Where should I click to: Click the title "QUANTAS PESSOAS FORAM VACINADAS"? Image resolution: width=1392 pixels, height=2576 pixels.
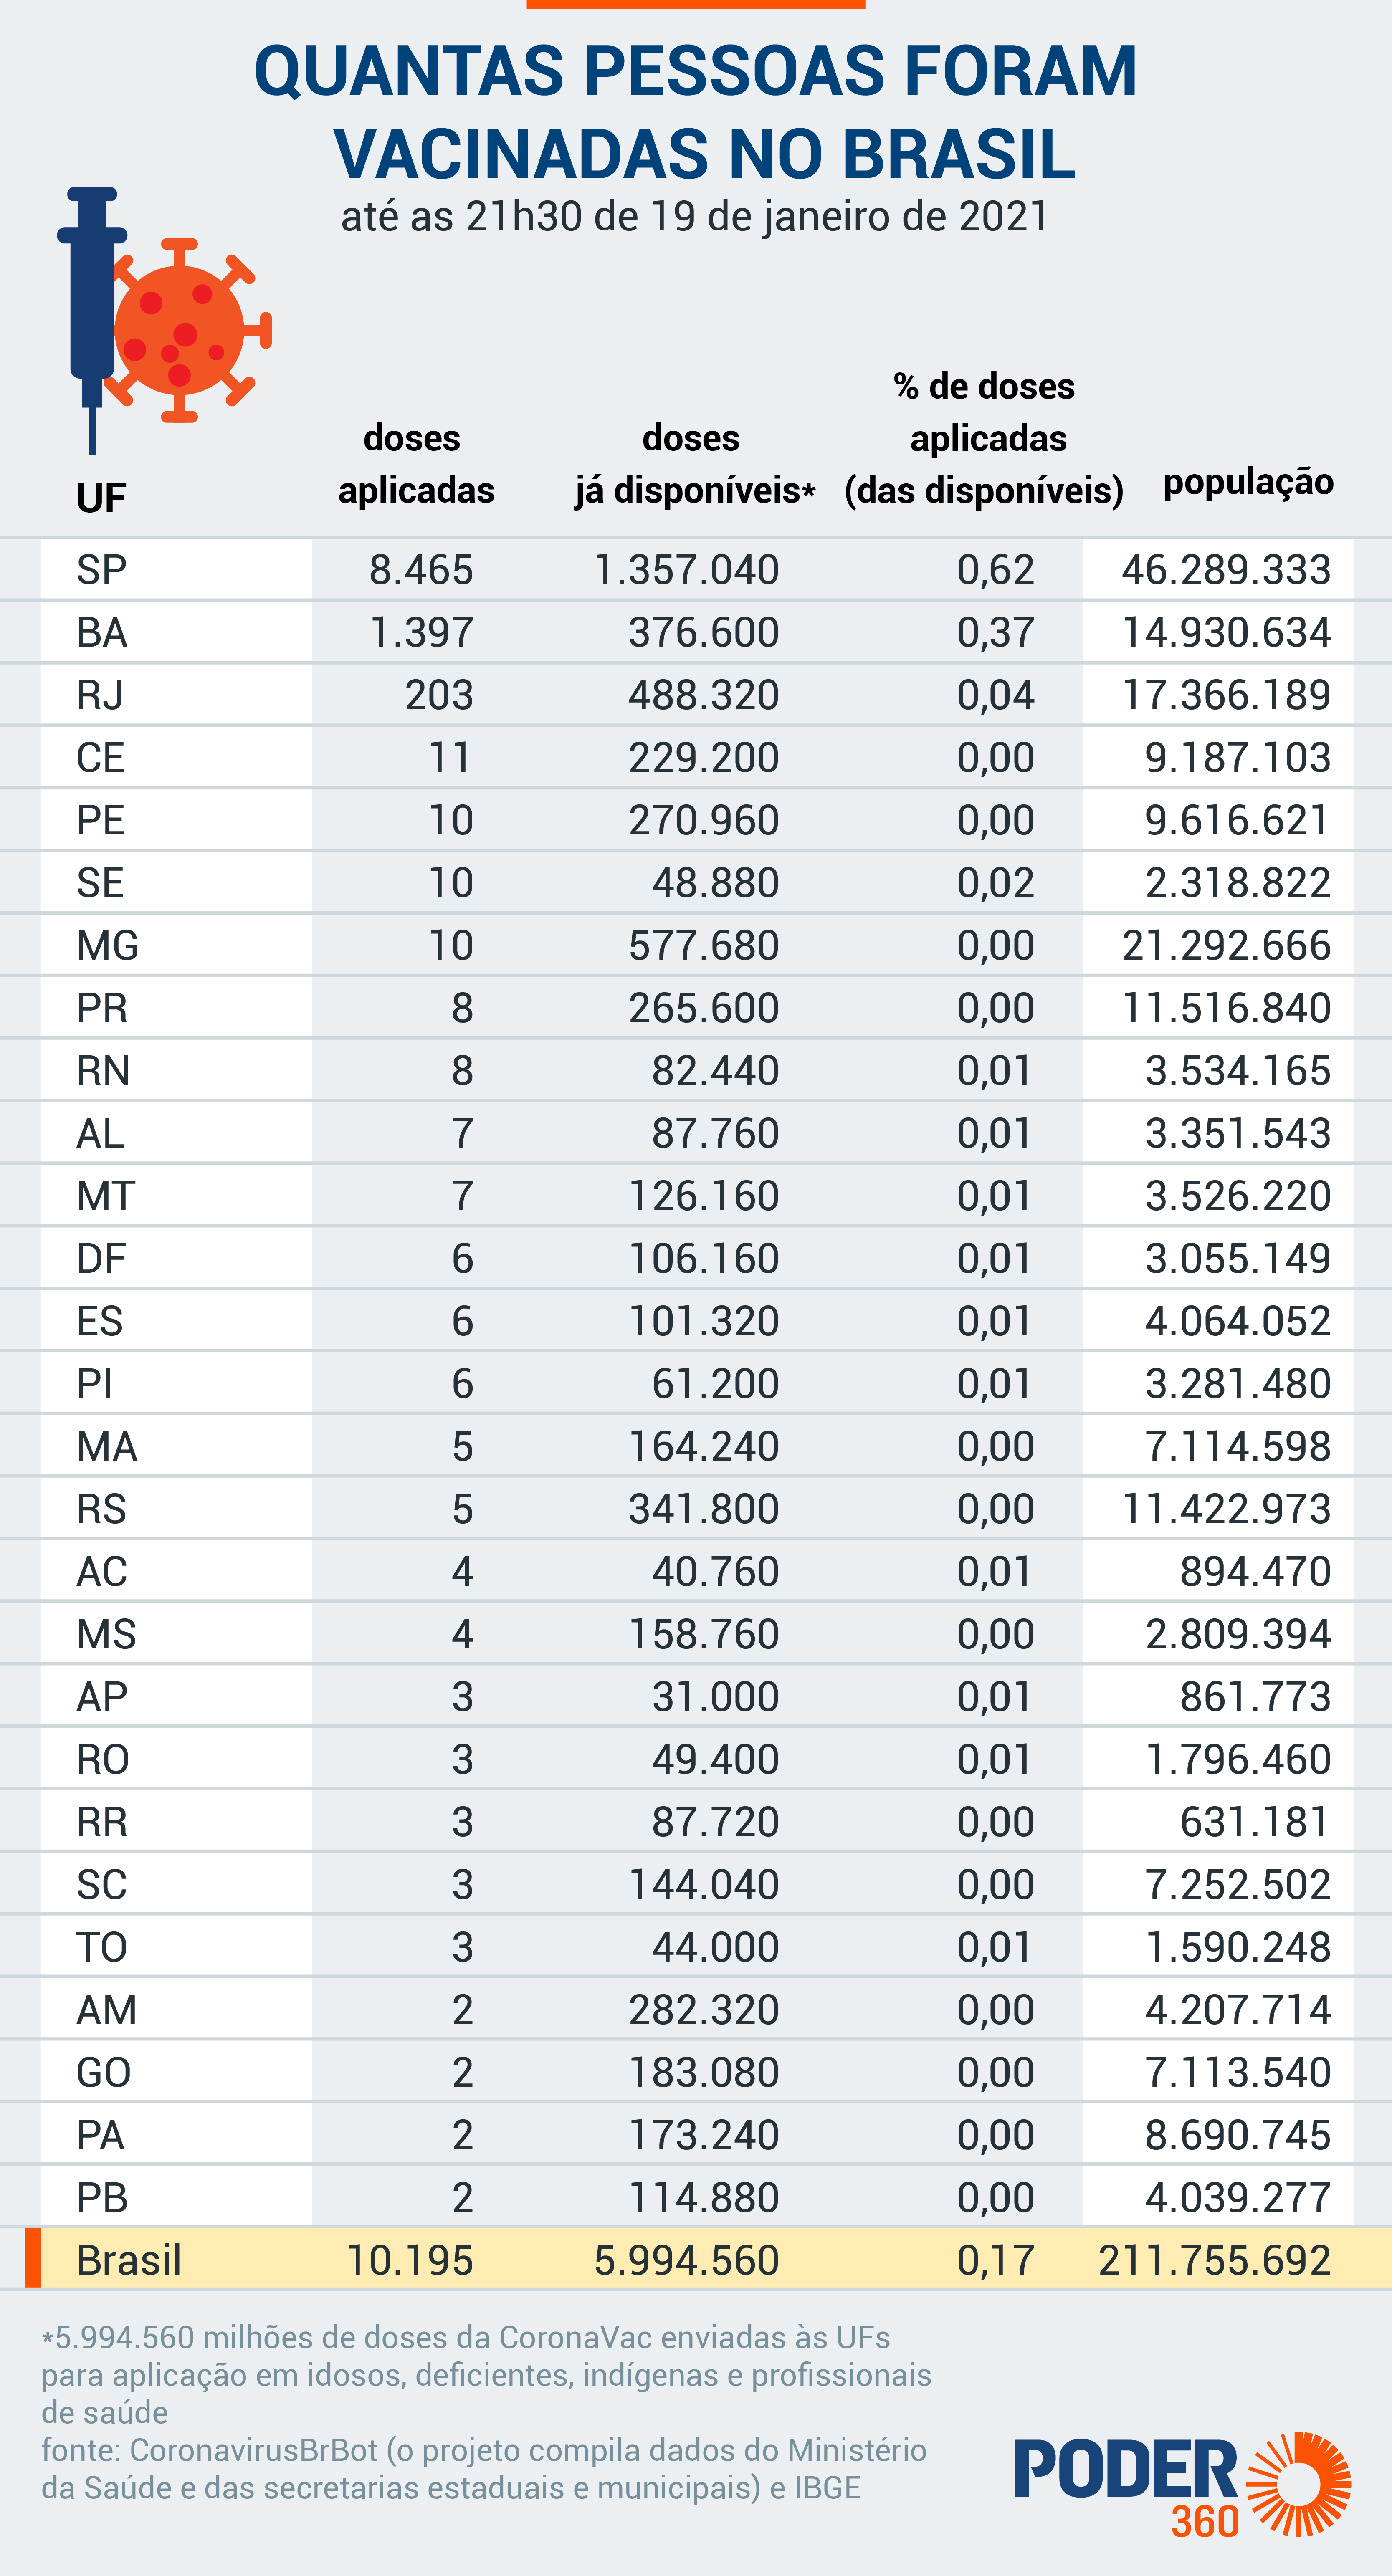(x=696, y=111)
